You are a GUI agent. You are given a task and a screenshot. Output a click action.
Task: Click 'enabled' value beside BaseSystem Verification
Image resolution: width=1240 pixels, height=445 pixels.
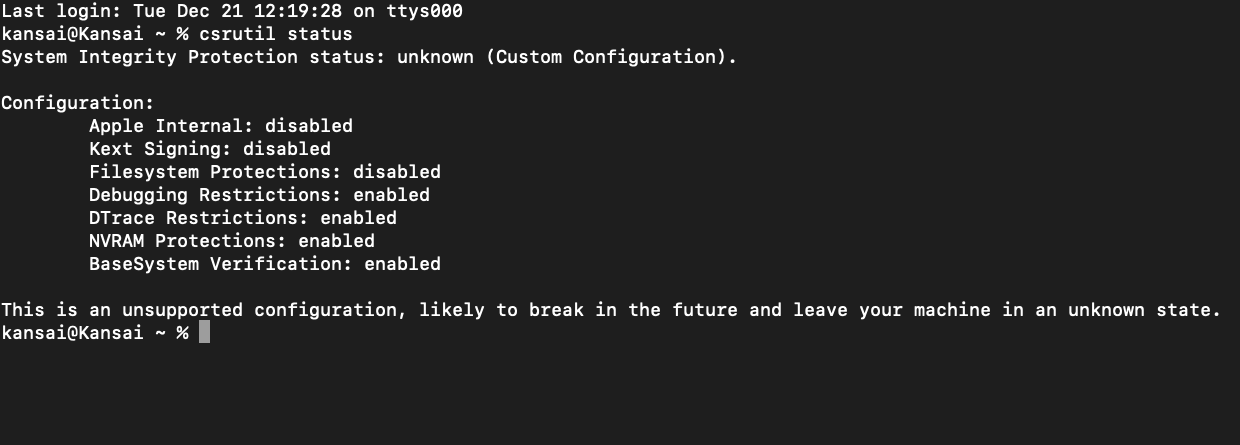pos(402,264)
